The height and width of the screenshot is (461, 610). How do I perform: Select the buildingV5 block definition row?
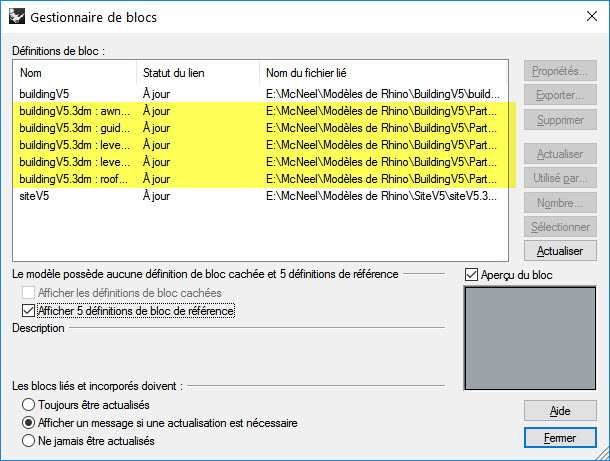[x=261, y=94]
